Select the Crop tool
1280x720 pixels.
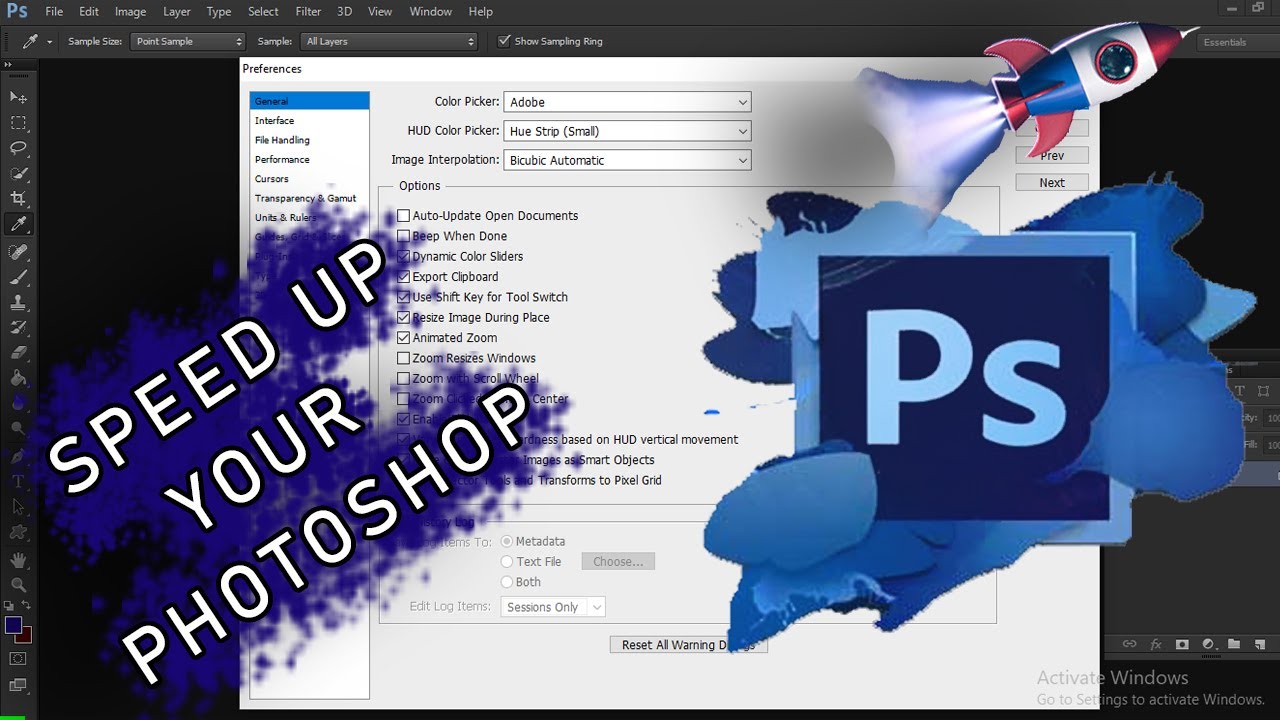click(x=18, y=199)
